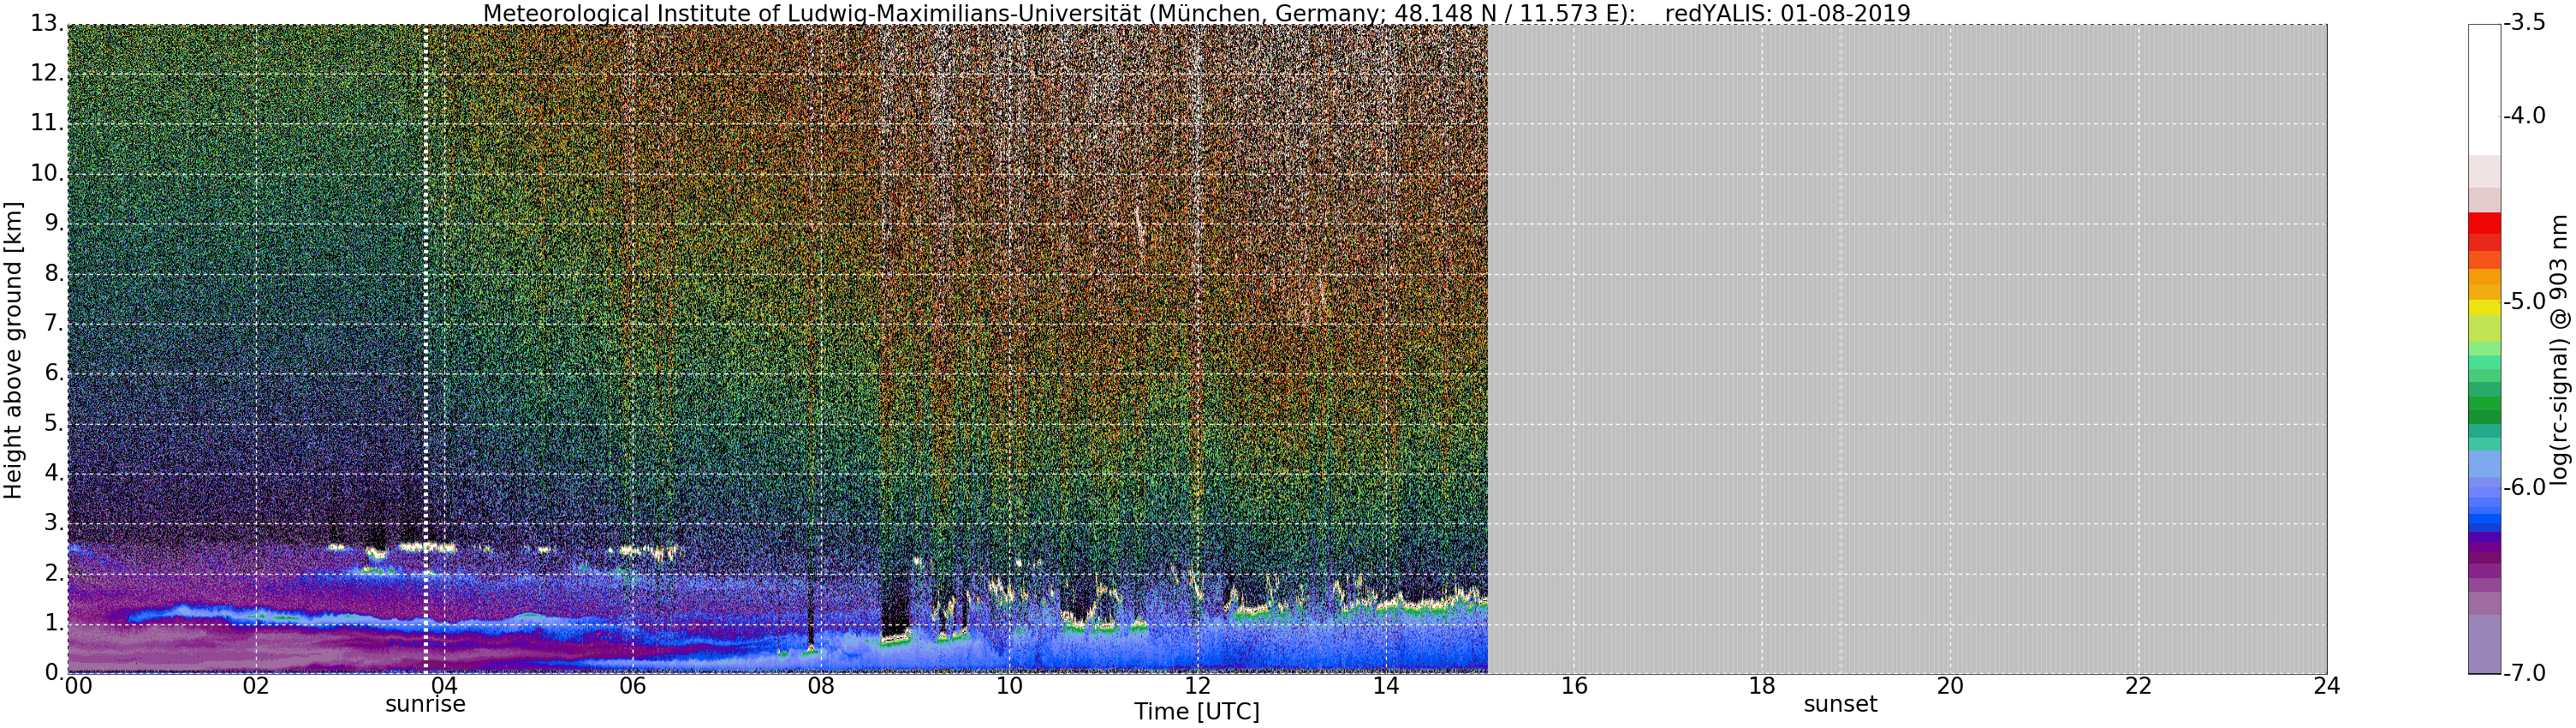The image size is (2576, 728).
Task: Click the '00' time axis tick label
Action: coord(78,686)
